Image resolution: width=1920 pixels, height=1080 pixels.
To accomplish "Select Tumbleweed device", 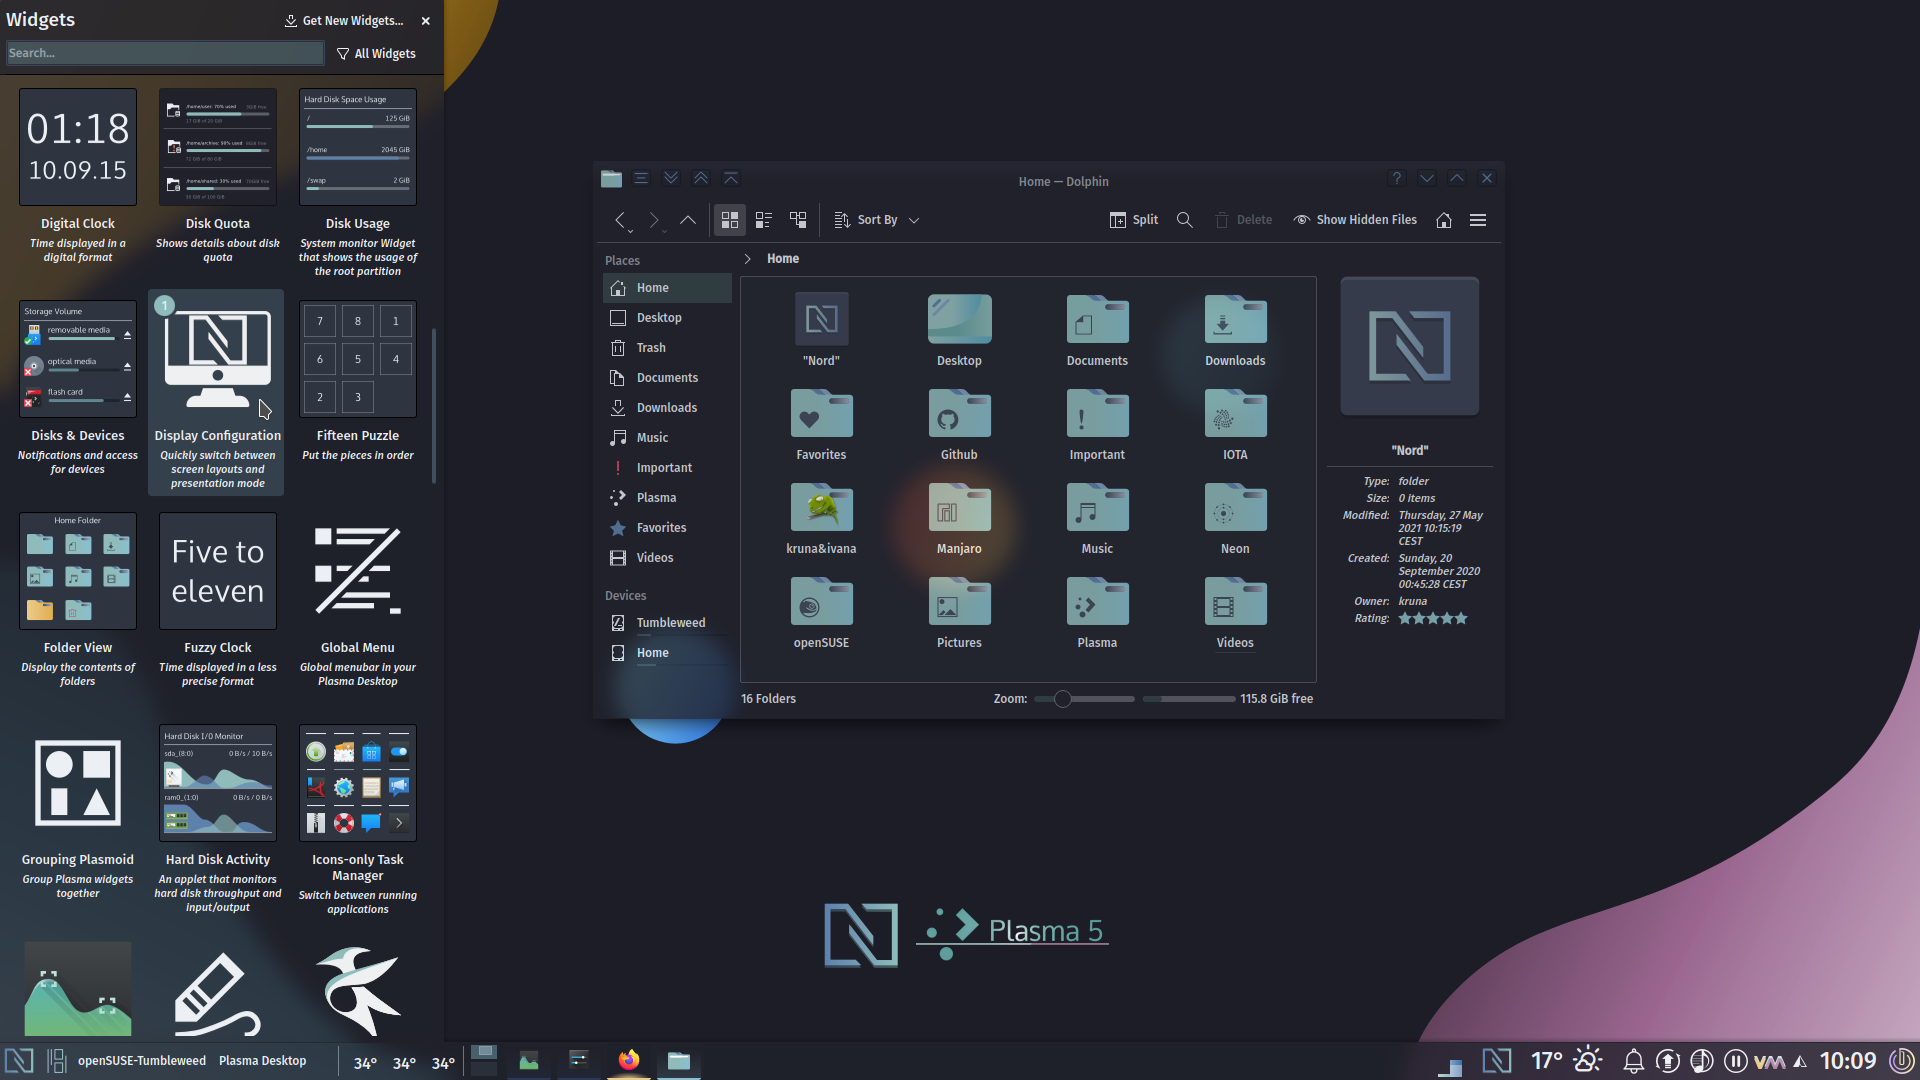I will coord(667,623).
